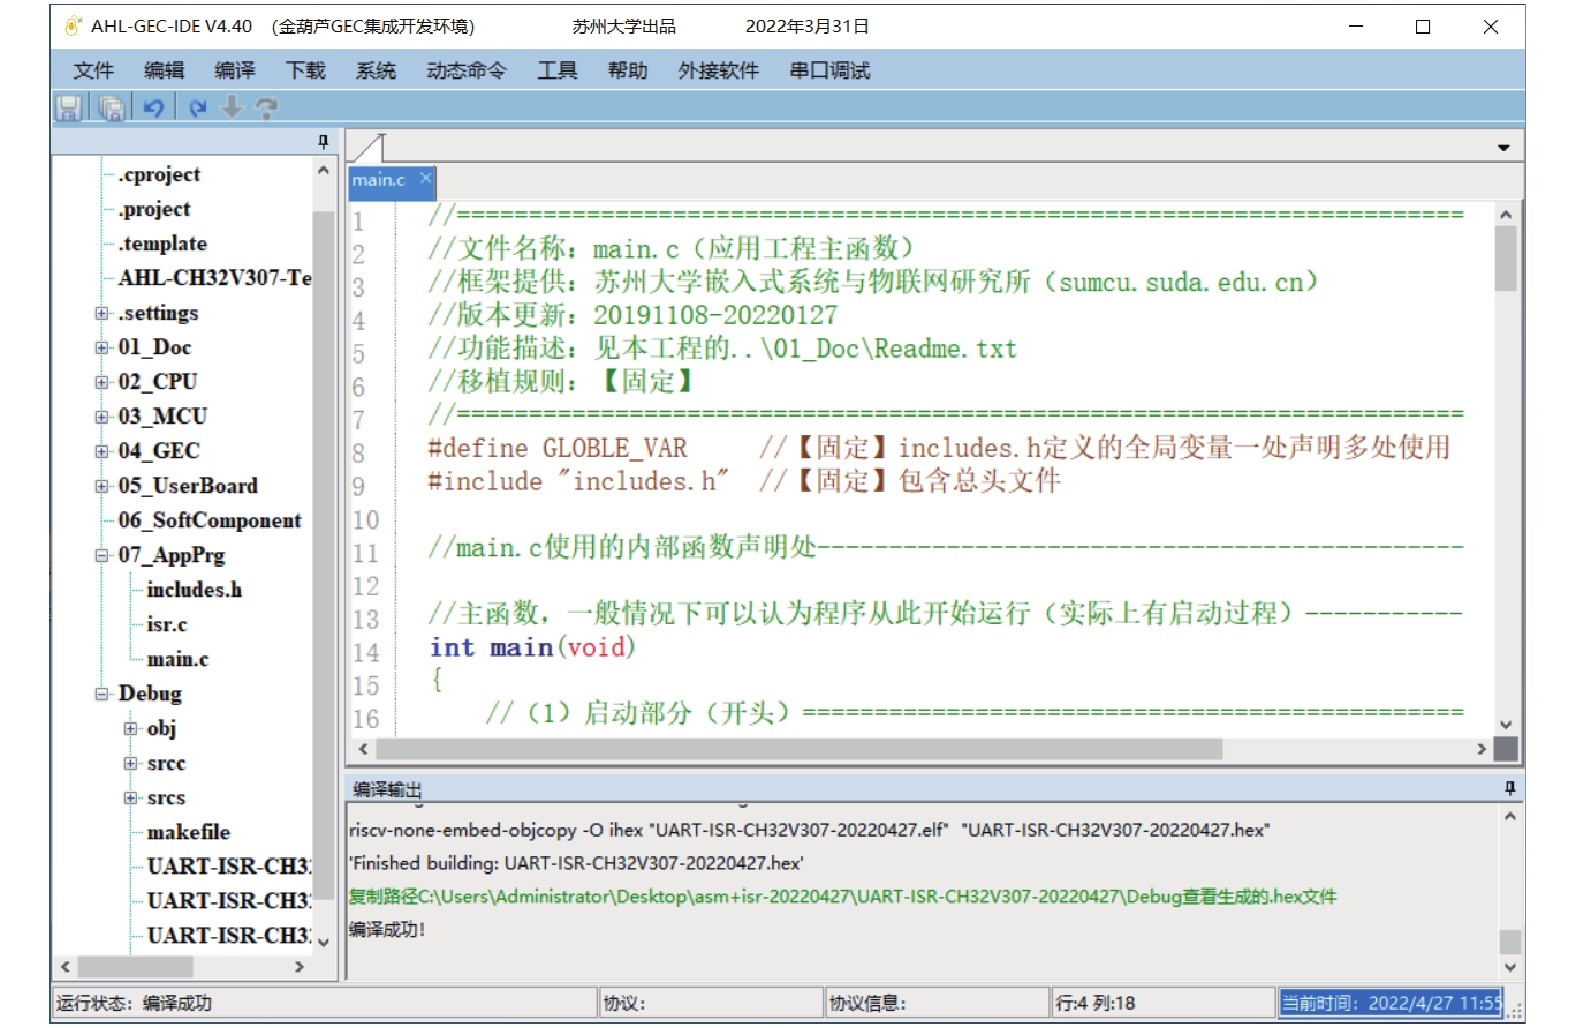Open the 工具 menu

[x=557, y=70]
